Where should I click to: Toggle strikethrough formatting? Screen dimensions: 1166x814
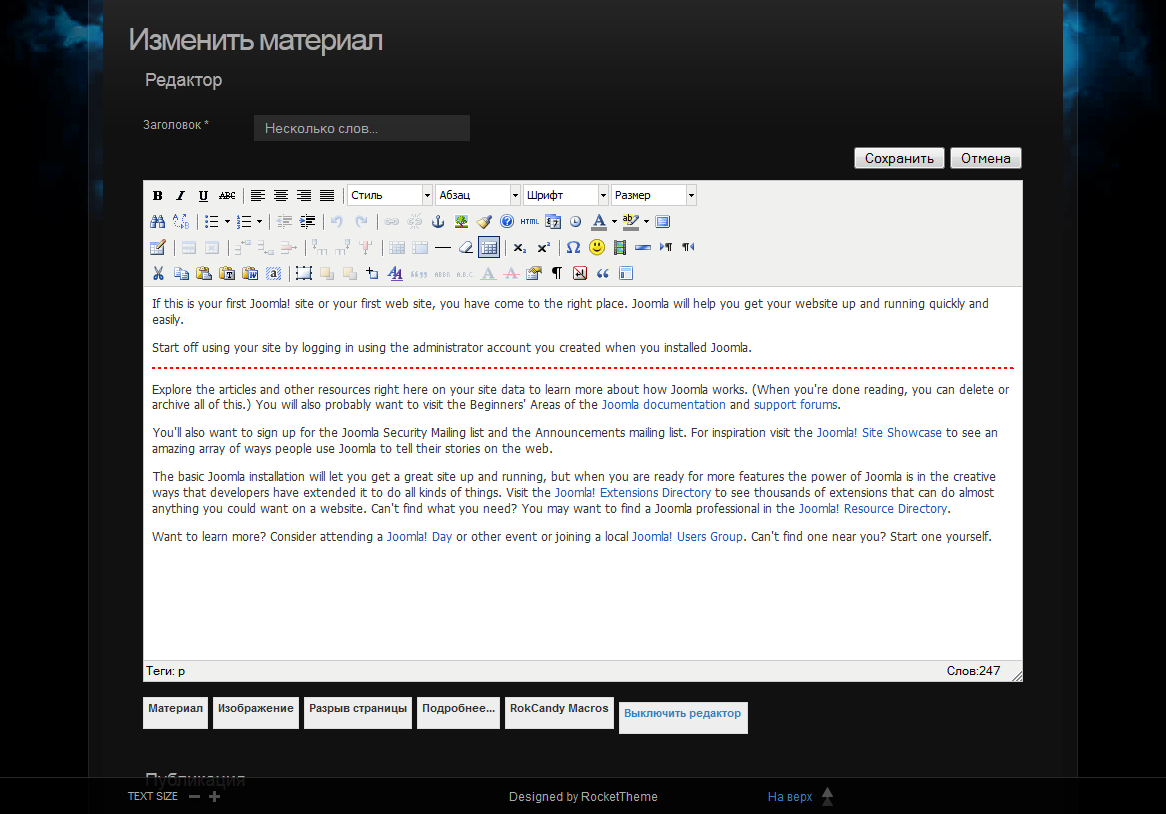(x=227, y=196)
